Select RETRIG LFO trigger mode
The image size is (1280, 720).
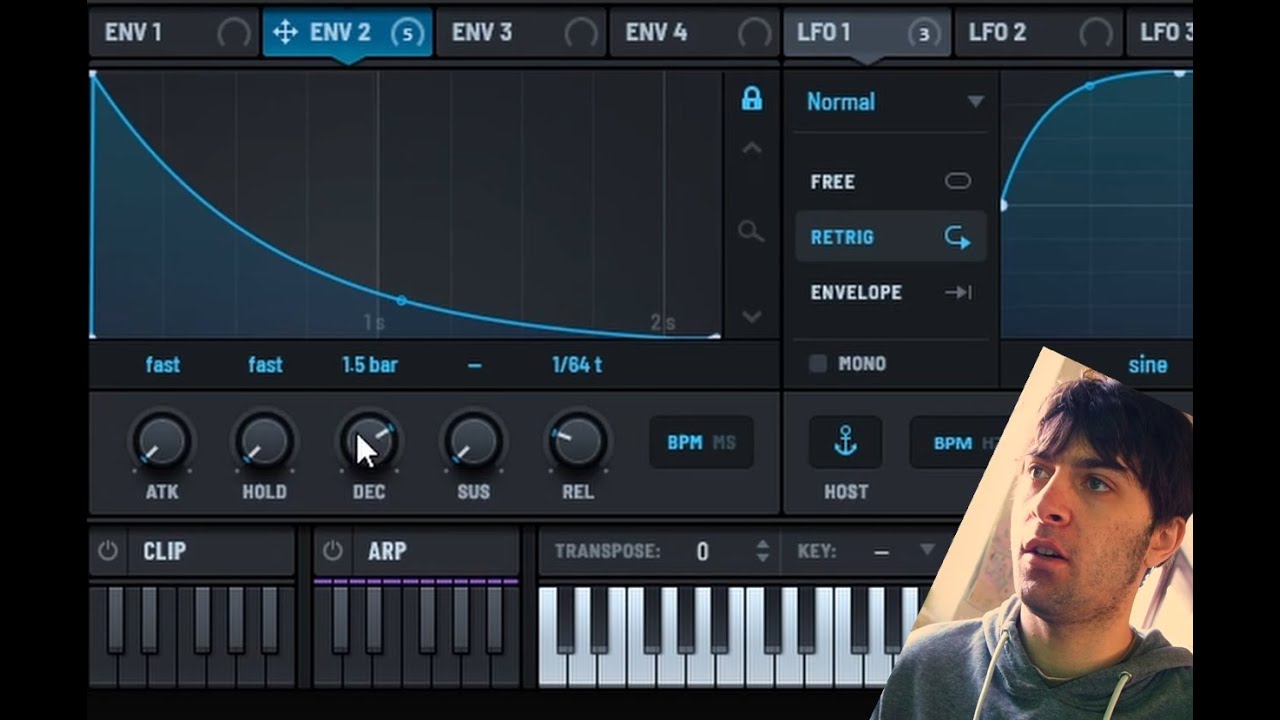point(890,237)
